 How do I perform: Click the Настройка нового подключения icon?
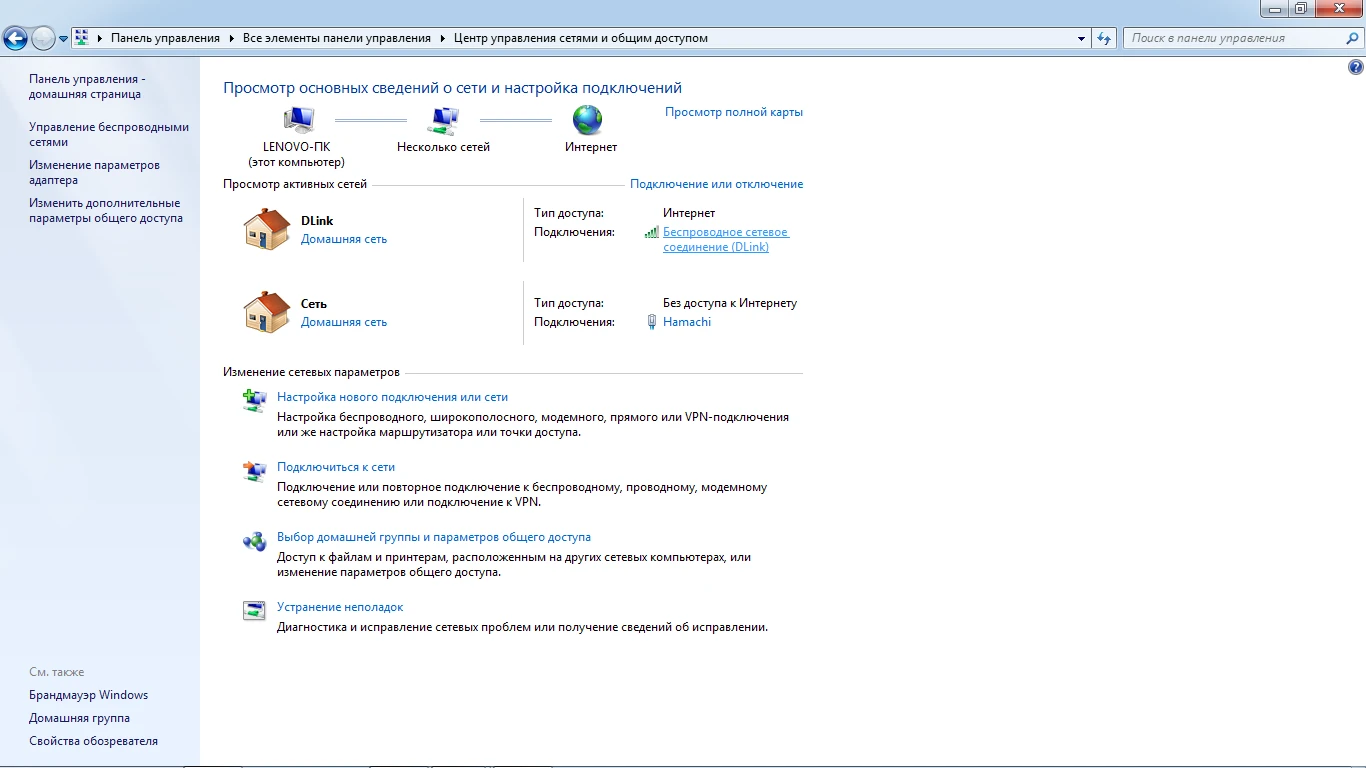click(x=253, y=400)
